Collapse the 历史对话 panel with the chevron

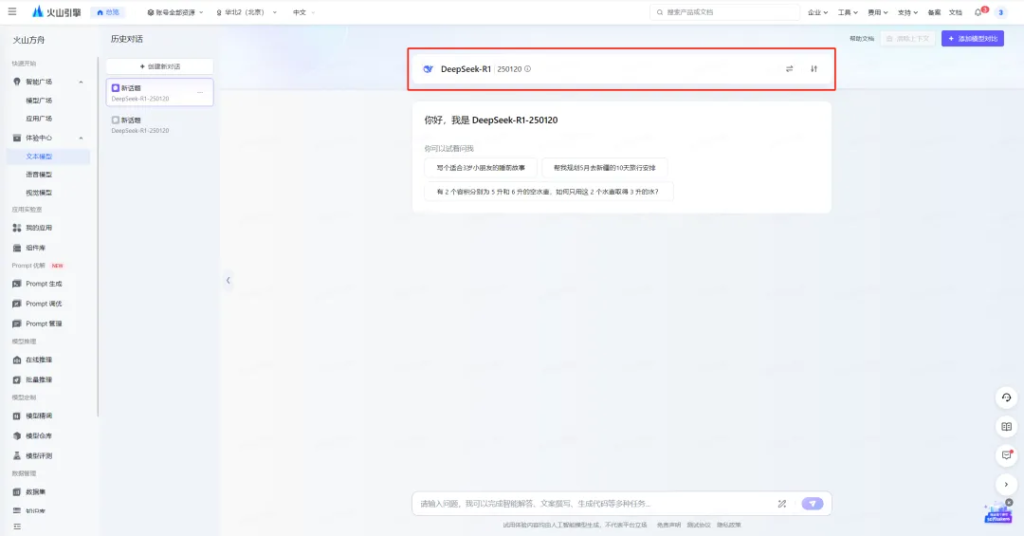click(228, 280)
